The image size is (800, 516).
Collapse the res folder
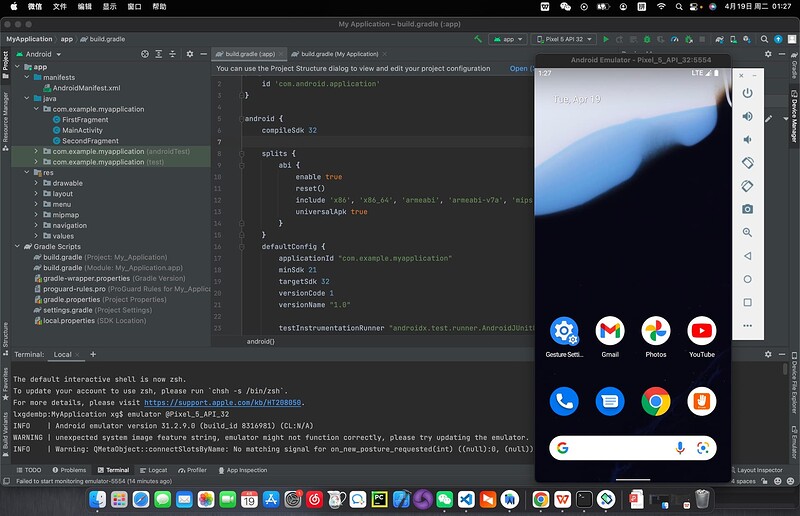[27, 173]
